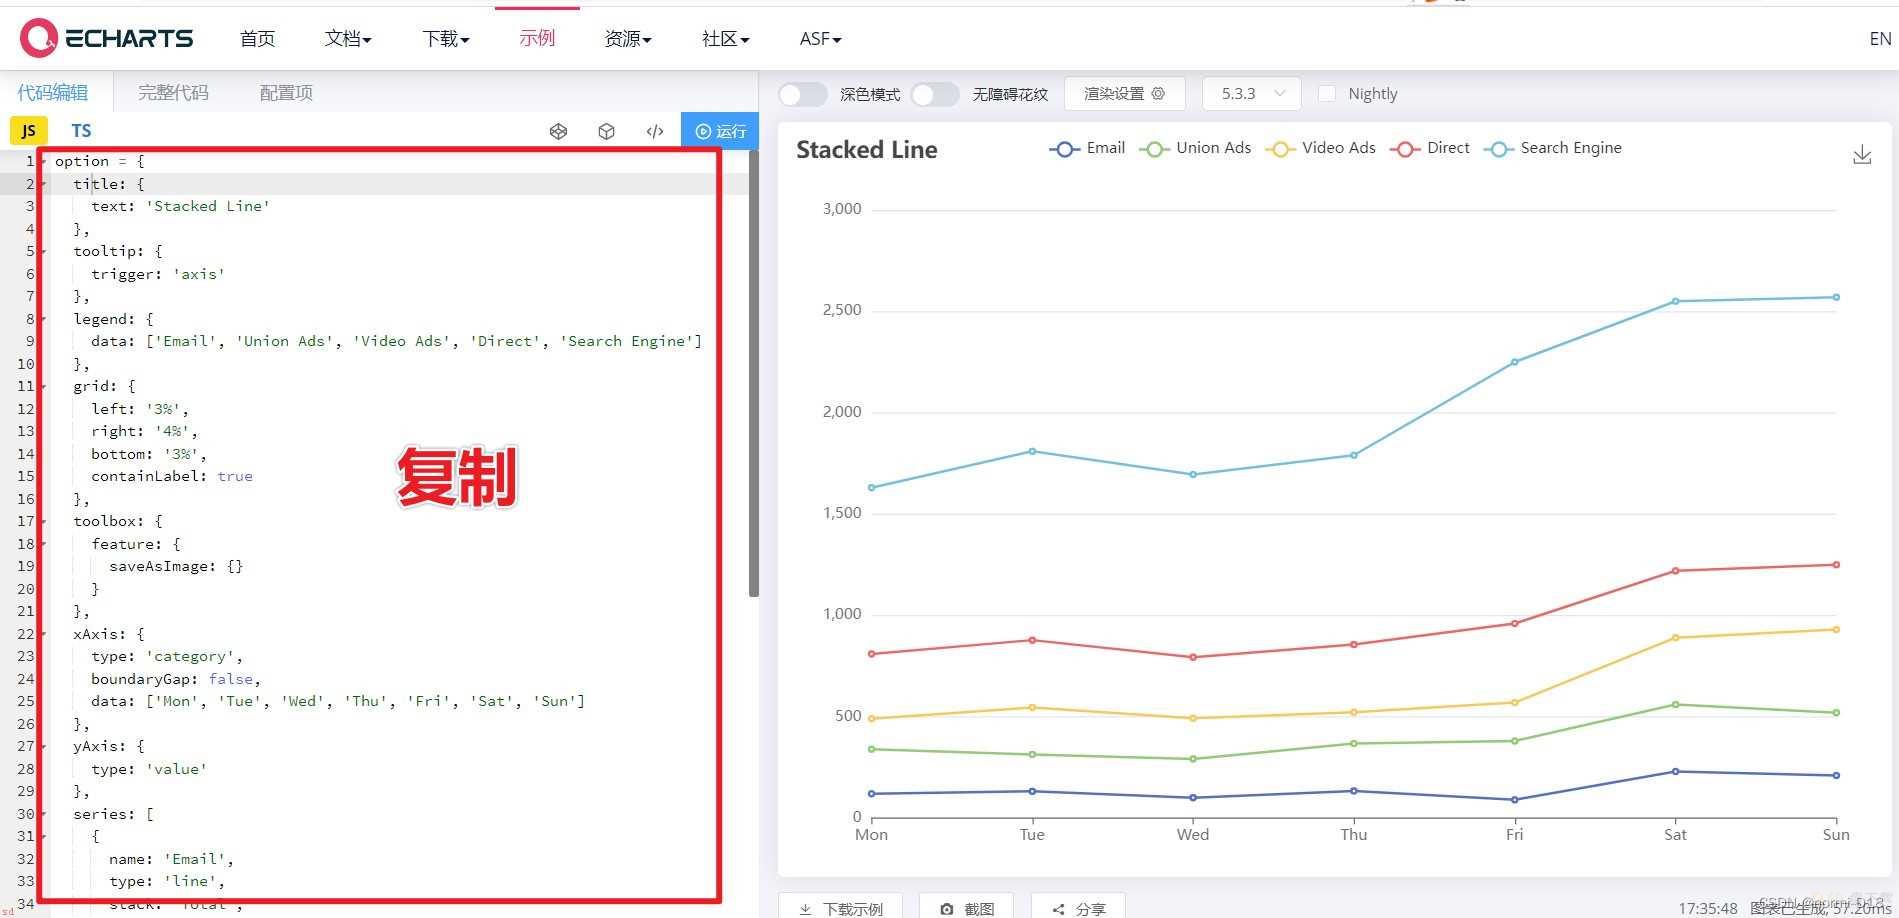Open CodeSandbox icon in editor toolbar

tap(559, 131)
